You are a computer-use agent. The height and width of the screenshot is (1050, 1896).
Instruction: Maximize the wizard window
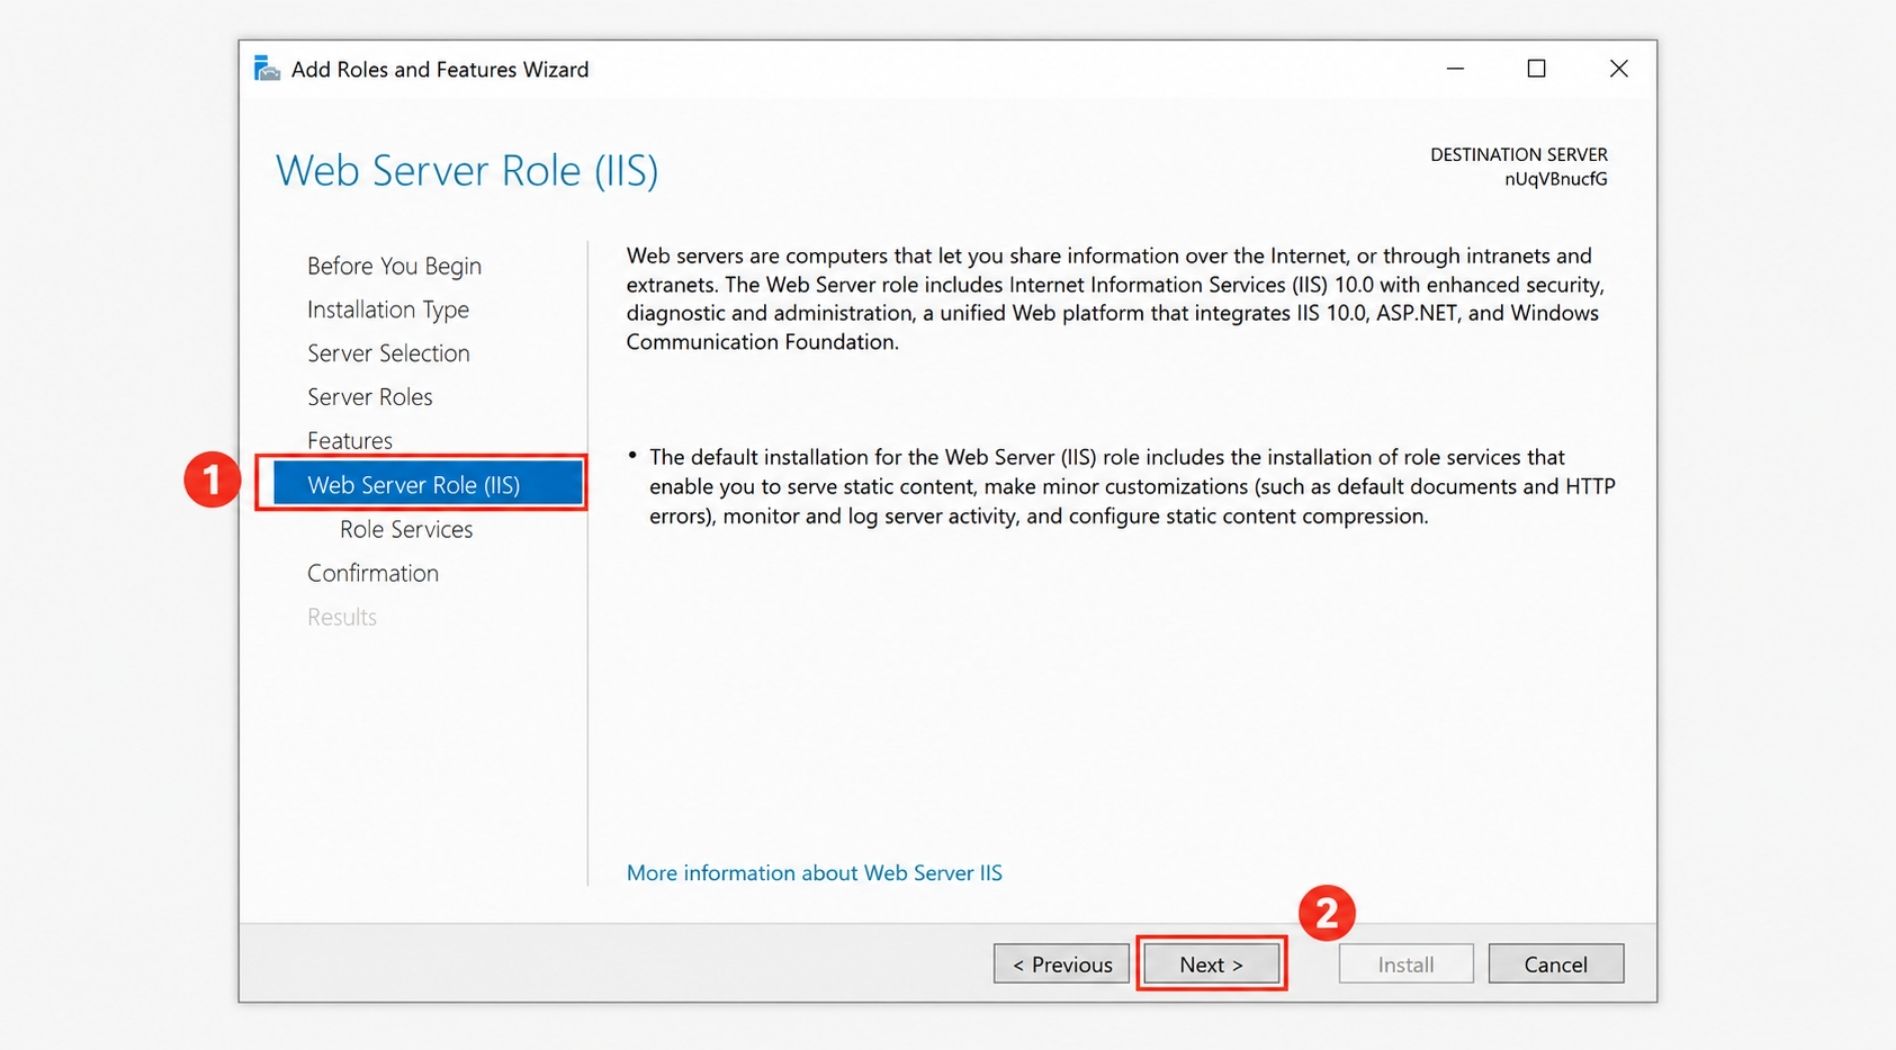pyautogui.click(x=1537, y=69)
